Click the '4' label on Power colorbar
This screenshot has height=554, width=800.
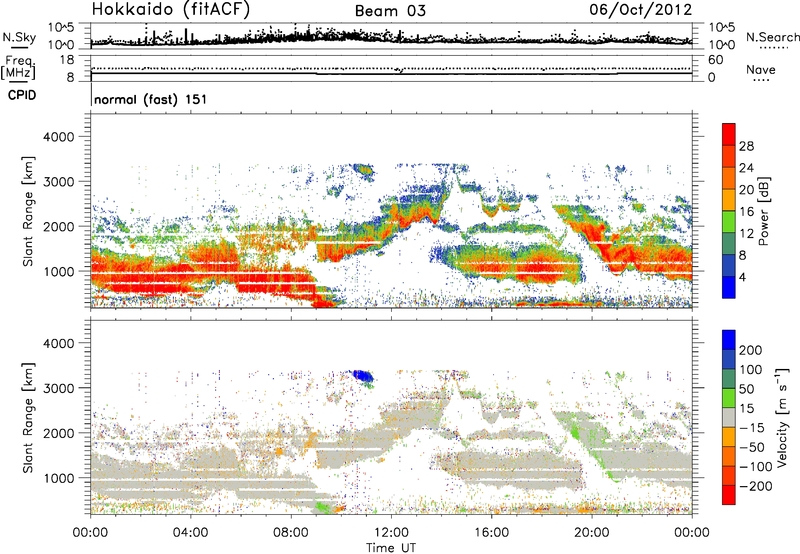tap(743, 277)
